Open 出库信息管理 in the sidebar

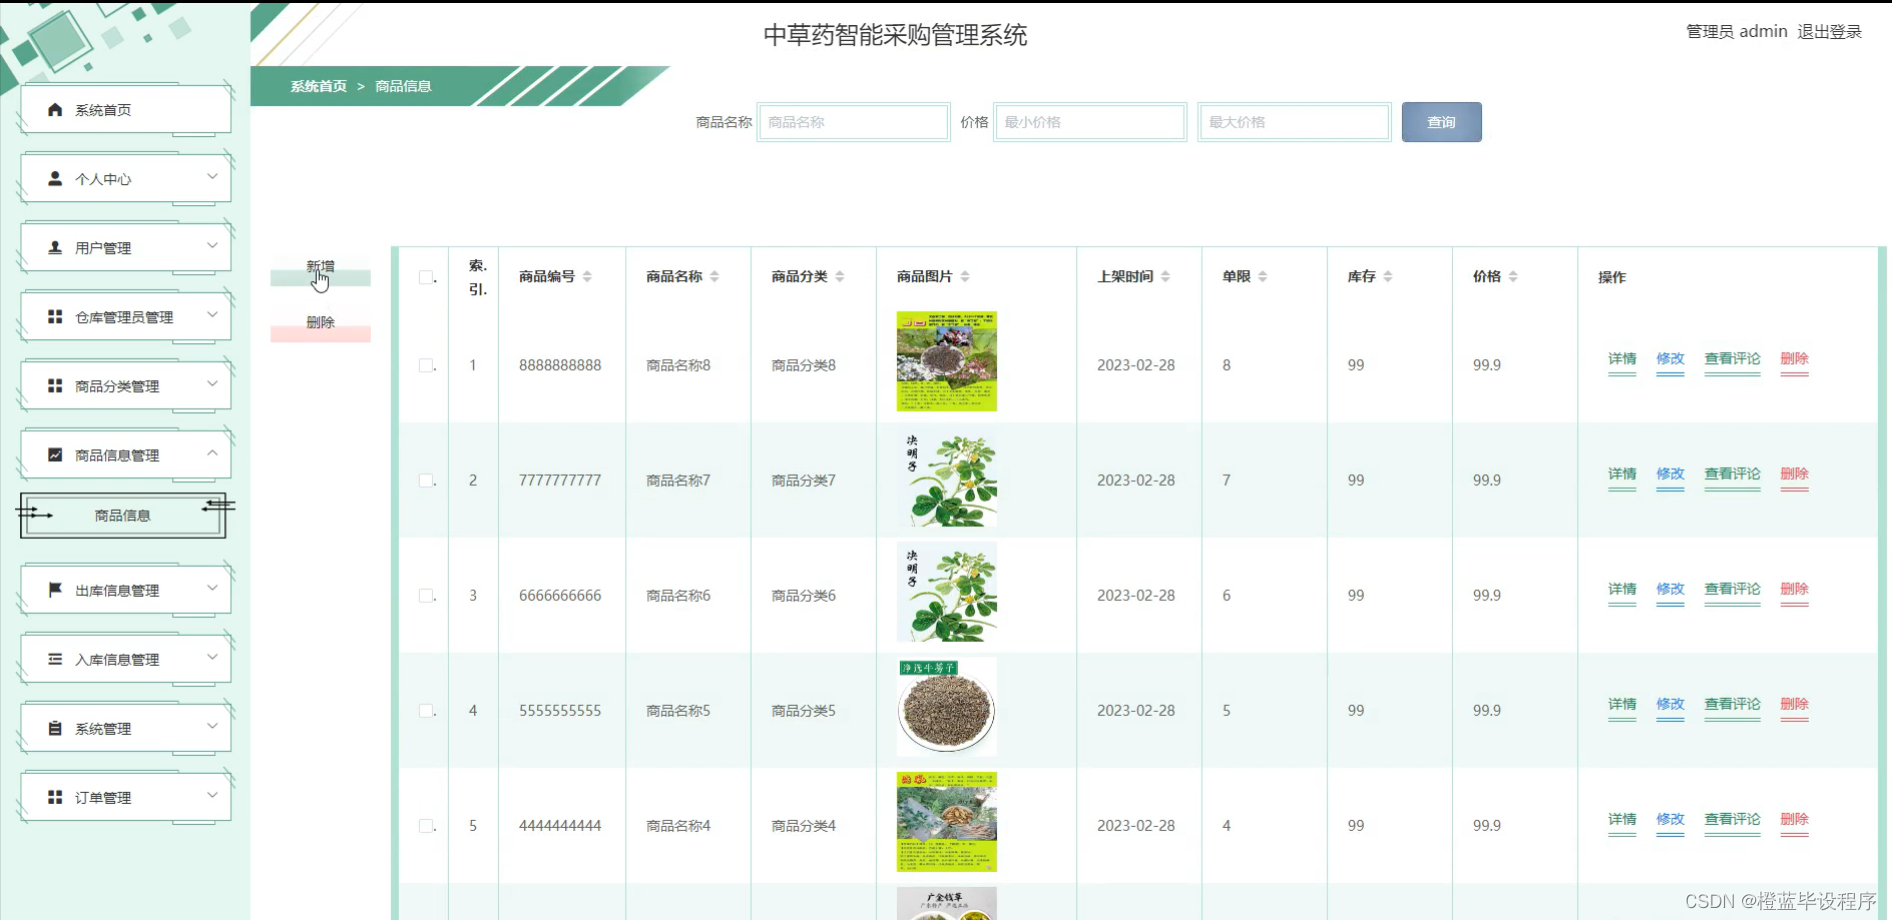point(126,590)
